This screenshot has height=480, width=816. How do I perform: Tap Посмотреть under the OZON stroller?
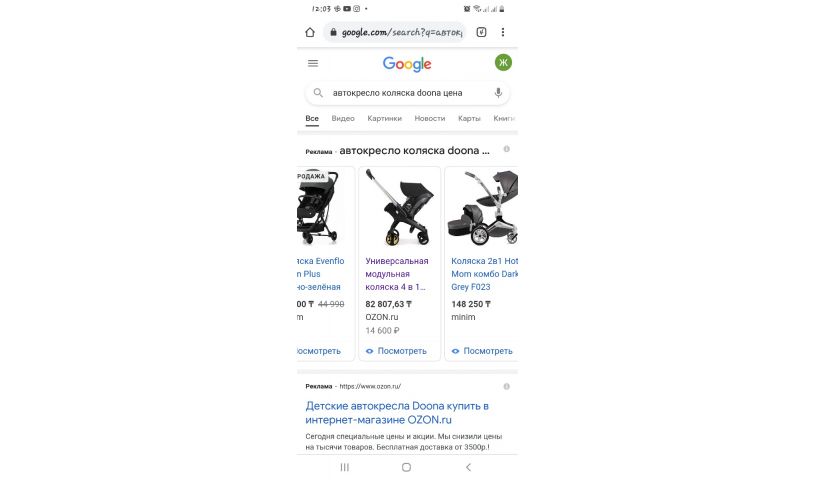[x=396, y=351]
